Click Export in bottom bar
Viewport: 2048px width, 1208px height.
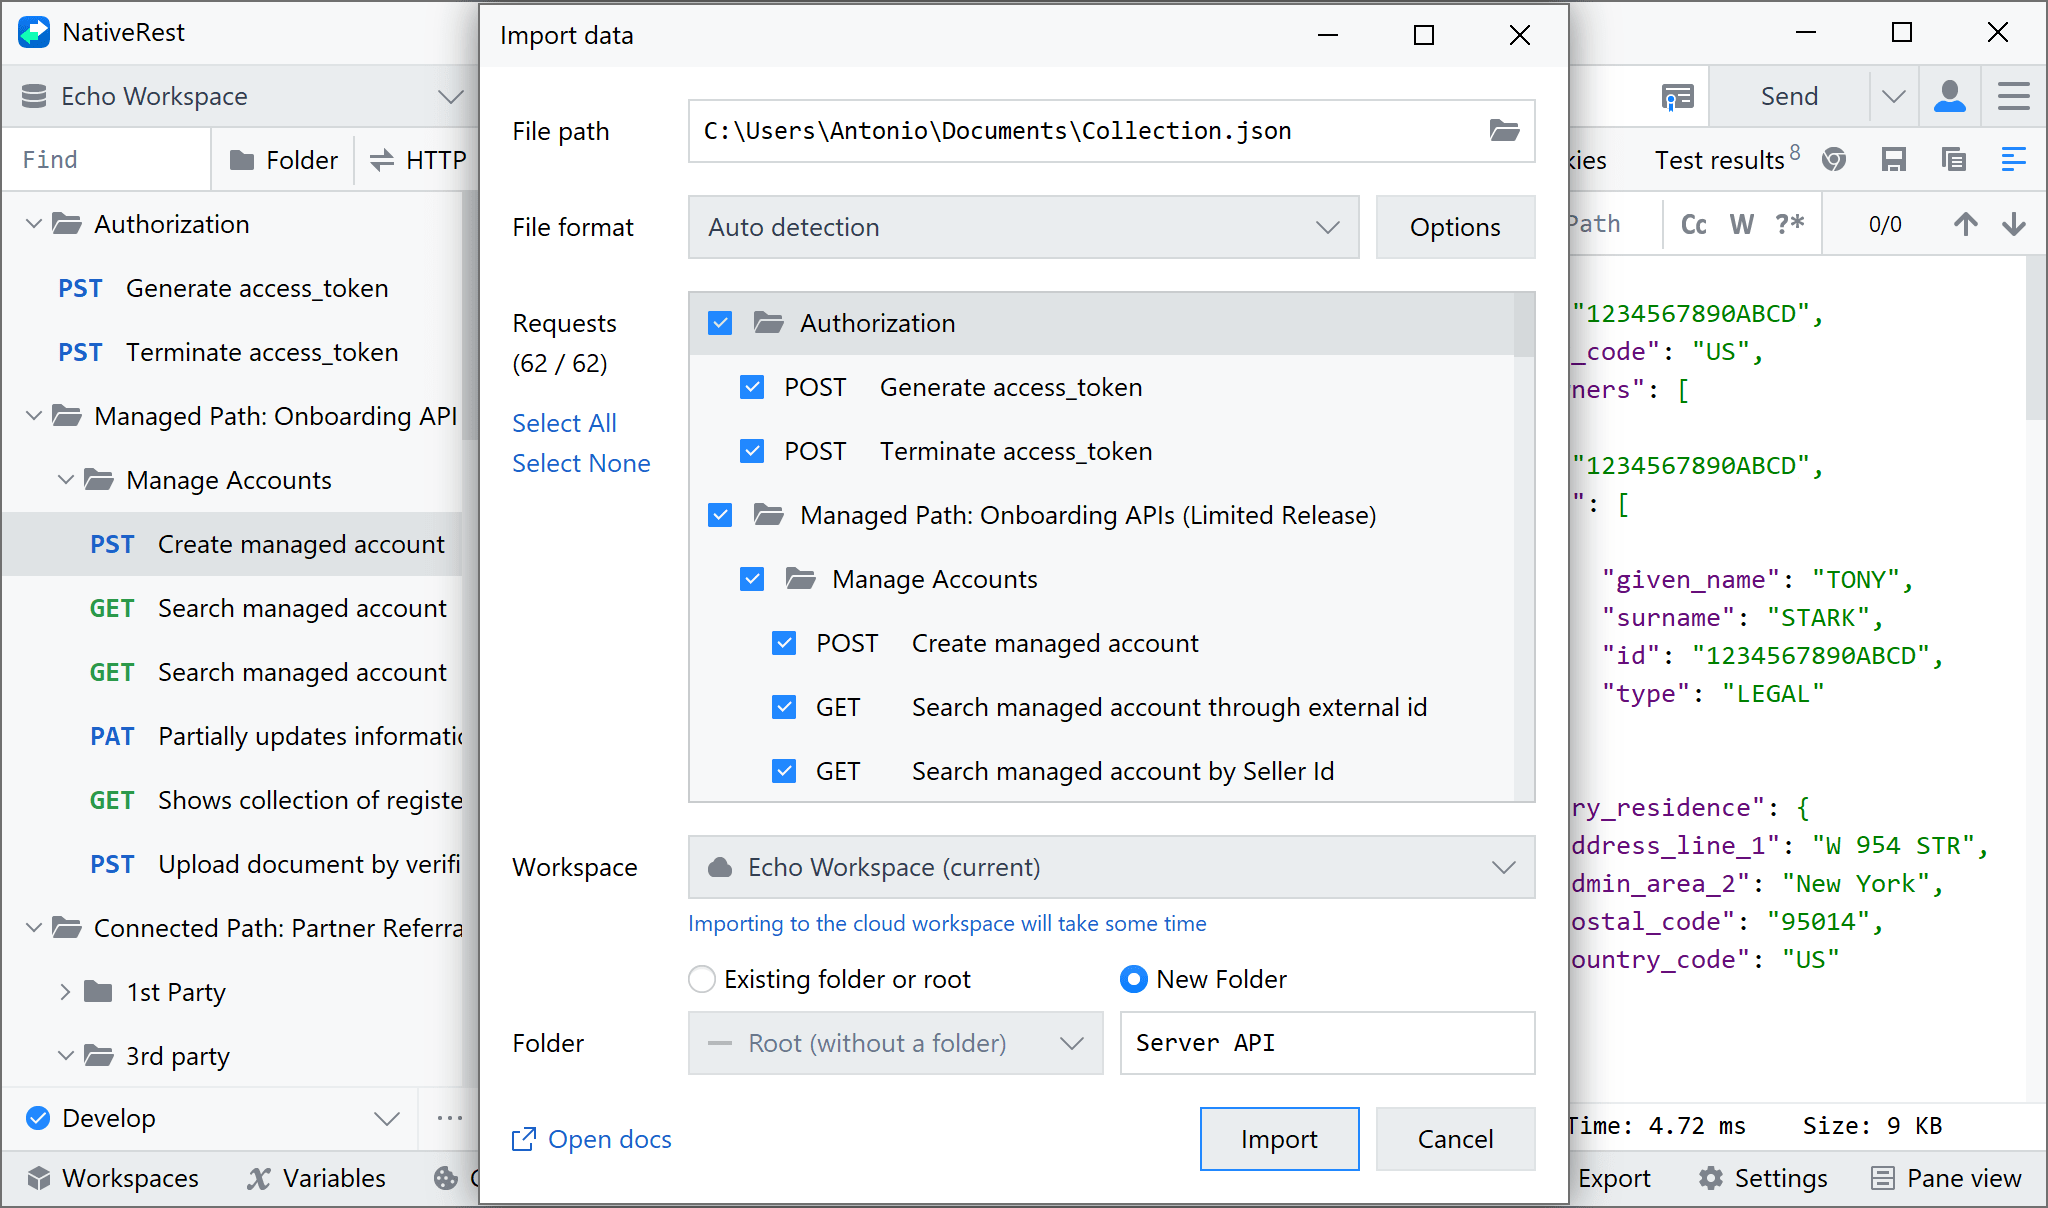tap(1613, 1178)
